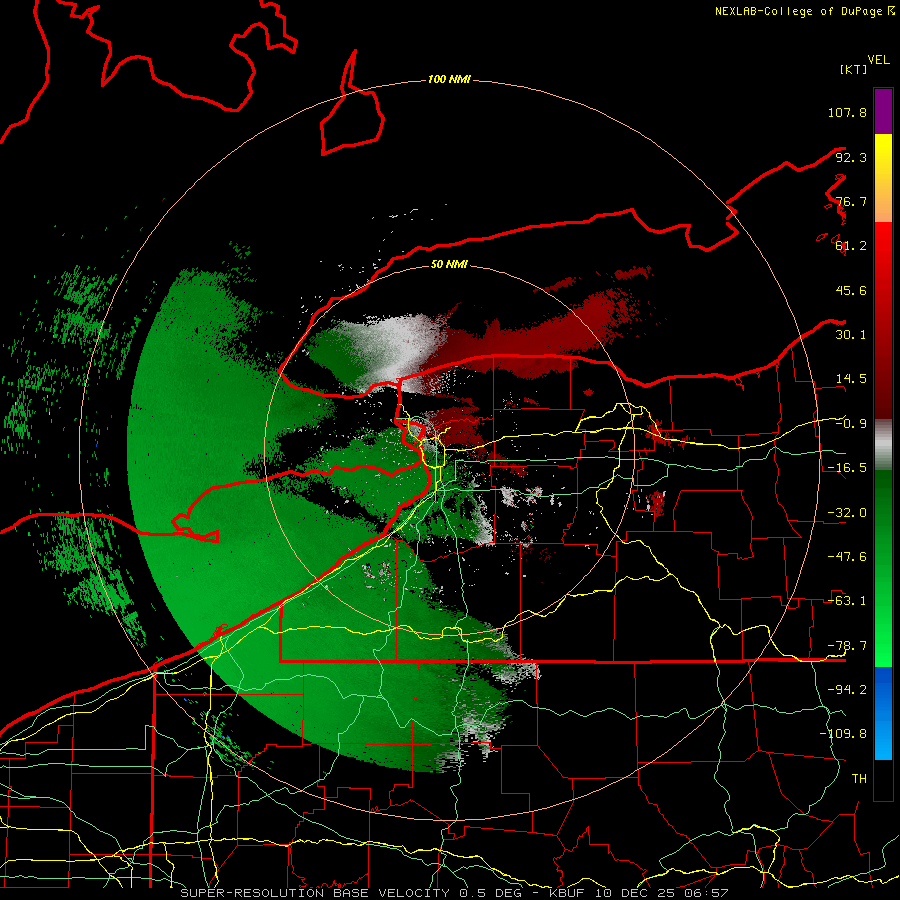Click the 92.3 velocity scale value

click(851, 157)
